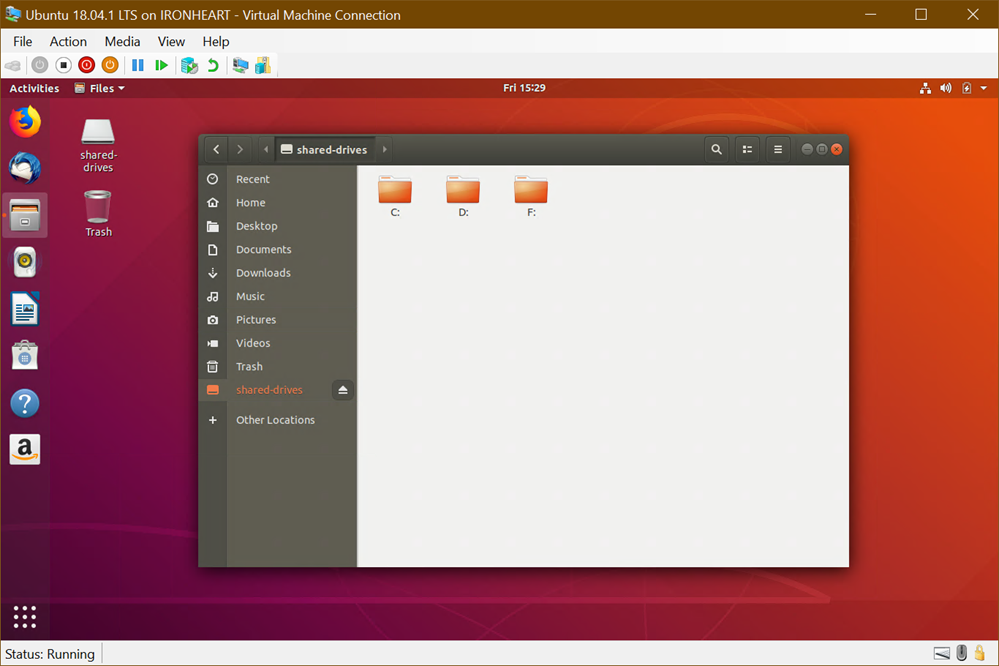The height and width of the screenshot is (666, 999).
Task: Click the green Reset/Resume play icon
Action: click(161, 65)
